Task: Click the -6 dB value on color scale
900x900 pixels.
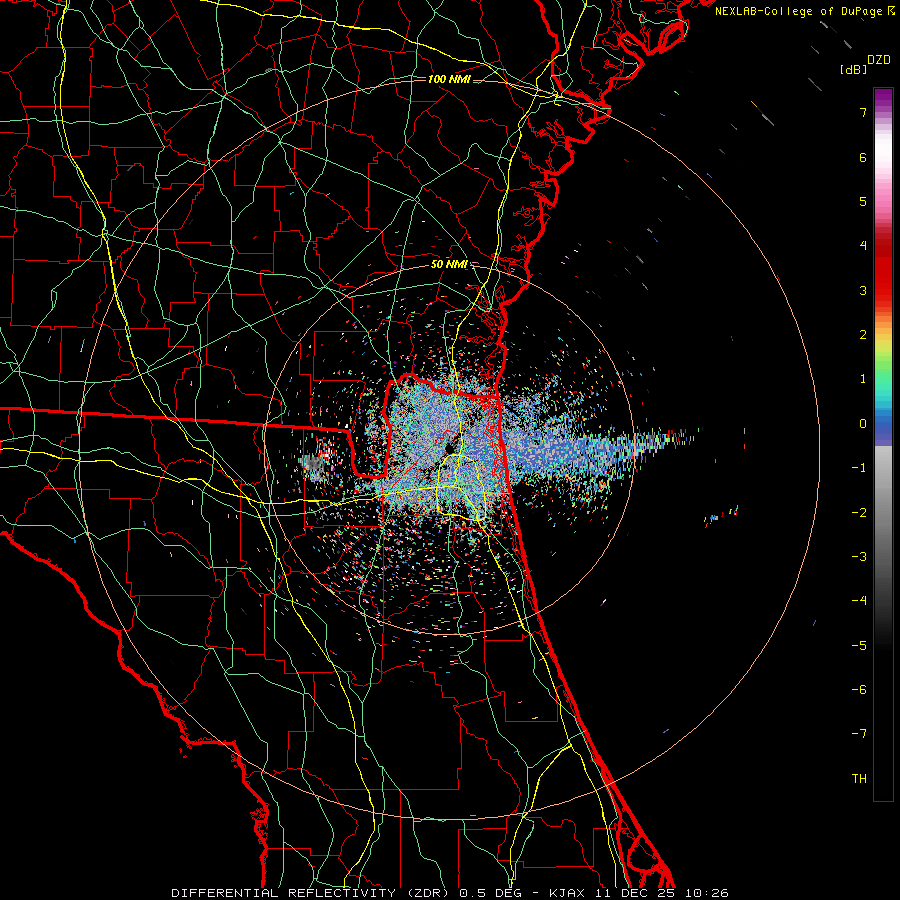Action: click(x=859, y=689)
